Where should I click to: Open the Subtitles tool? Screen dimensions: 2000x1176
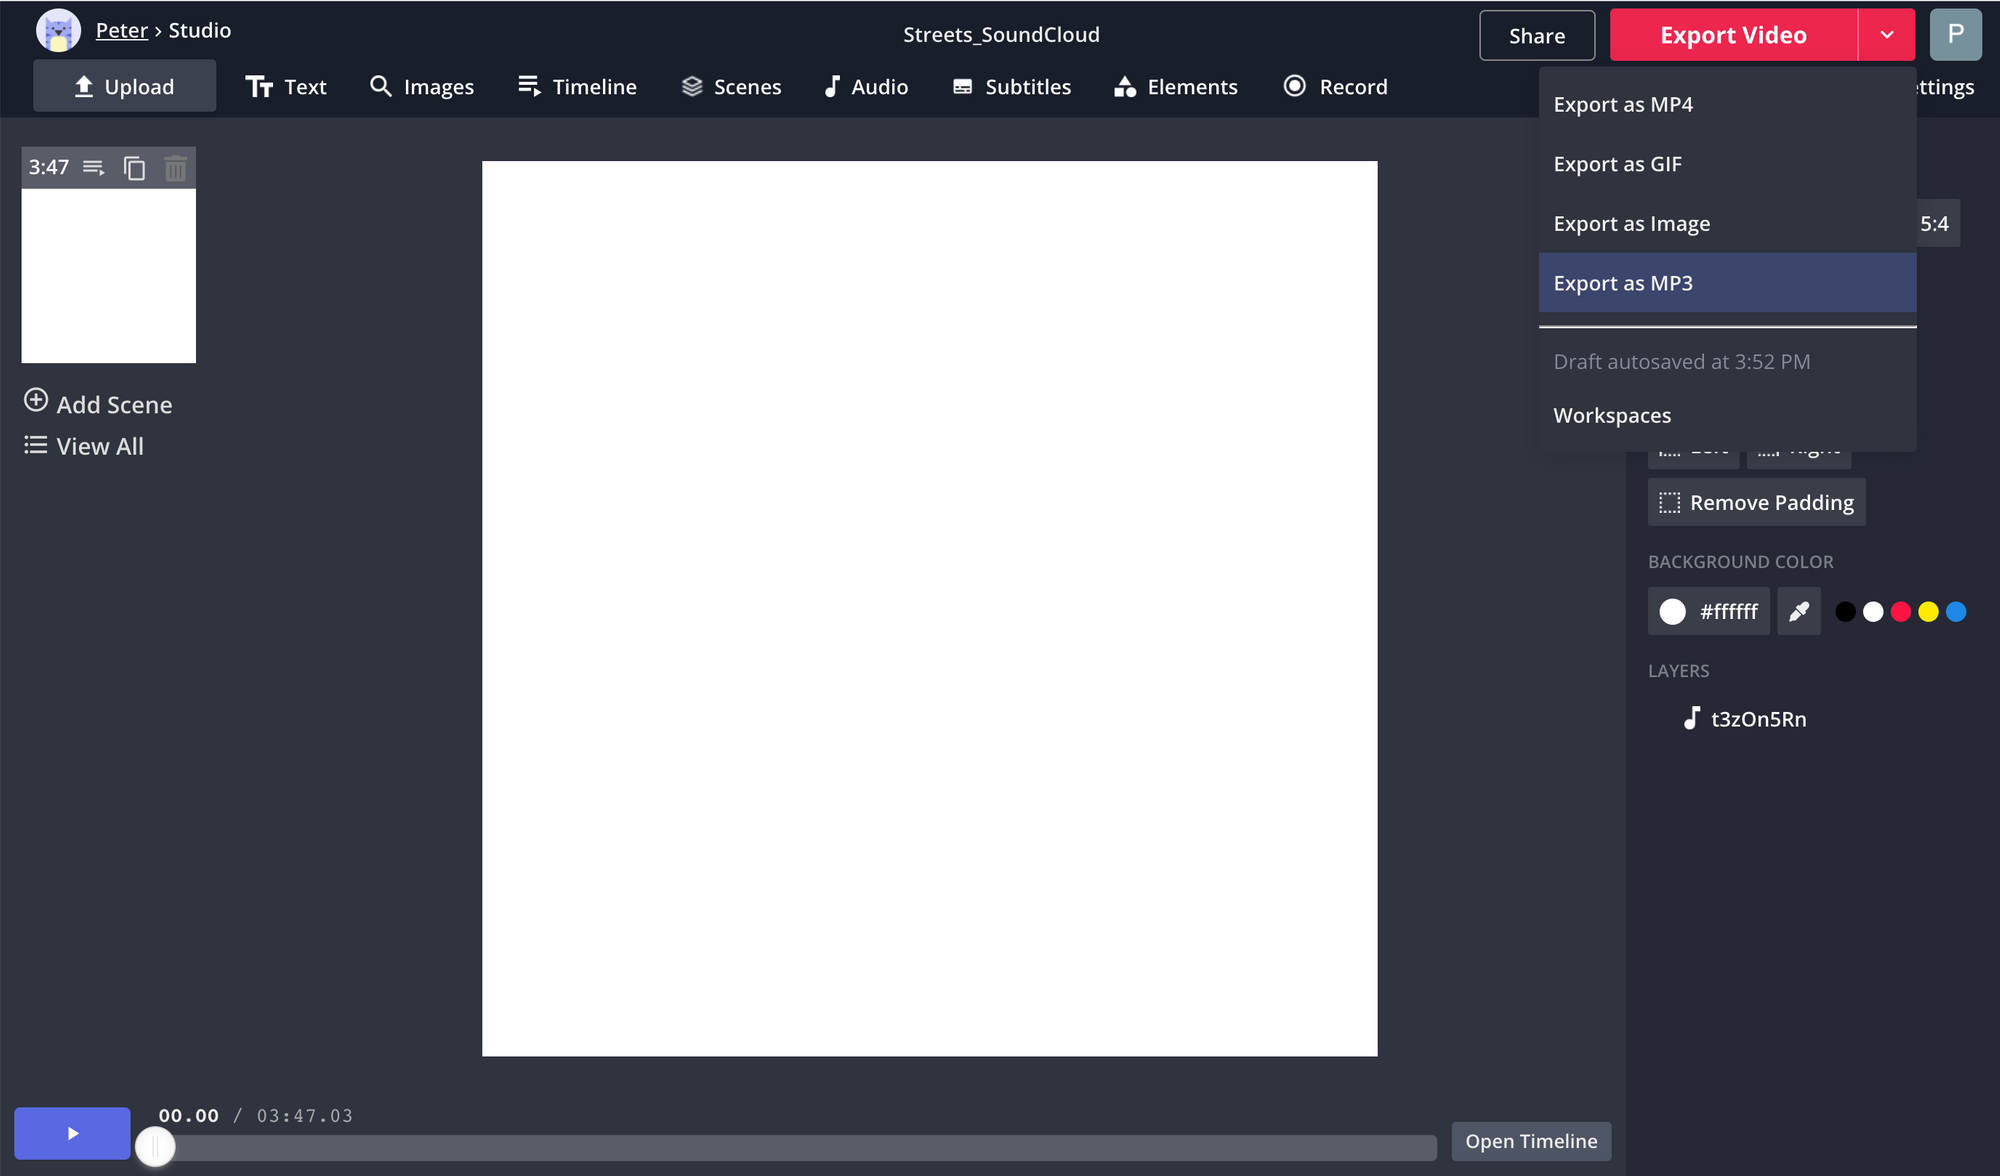point(1012,87)
